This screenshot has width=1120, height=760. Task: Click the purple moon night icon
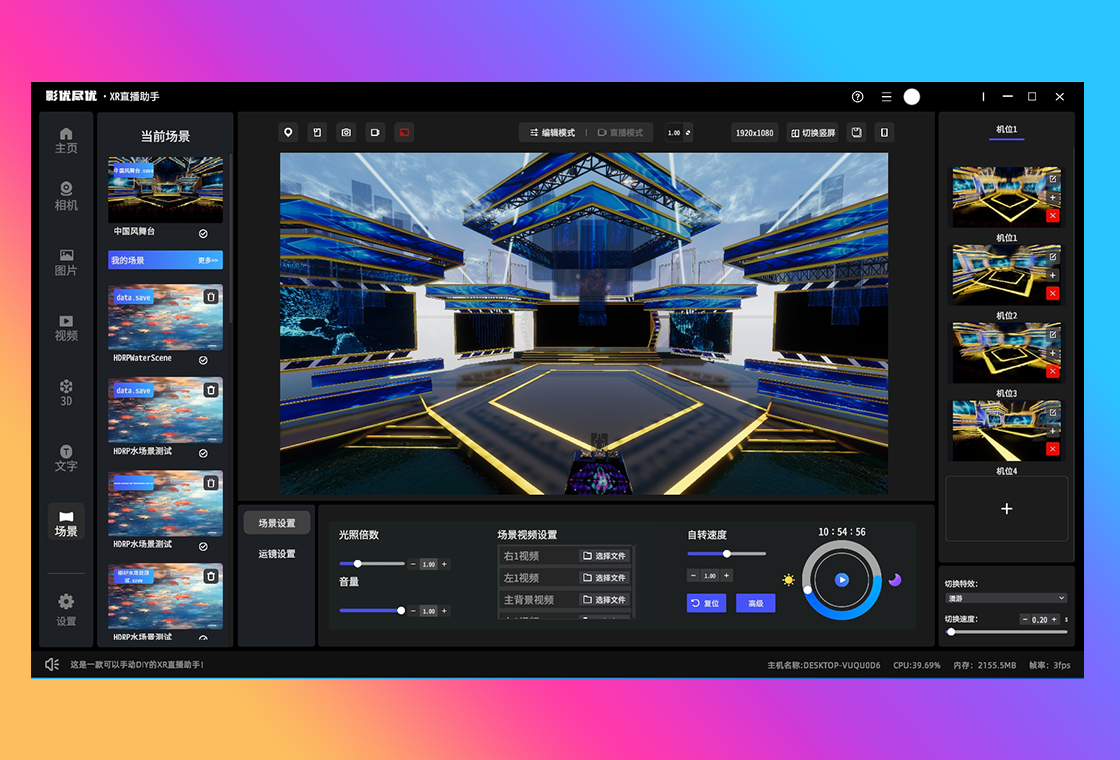(895, 580)
